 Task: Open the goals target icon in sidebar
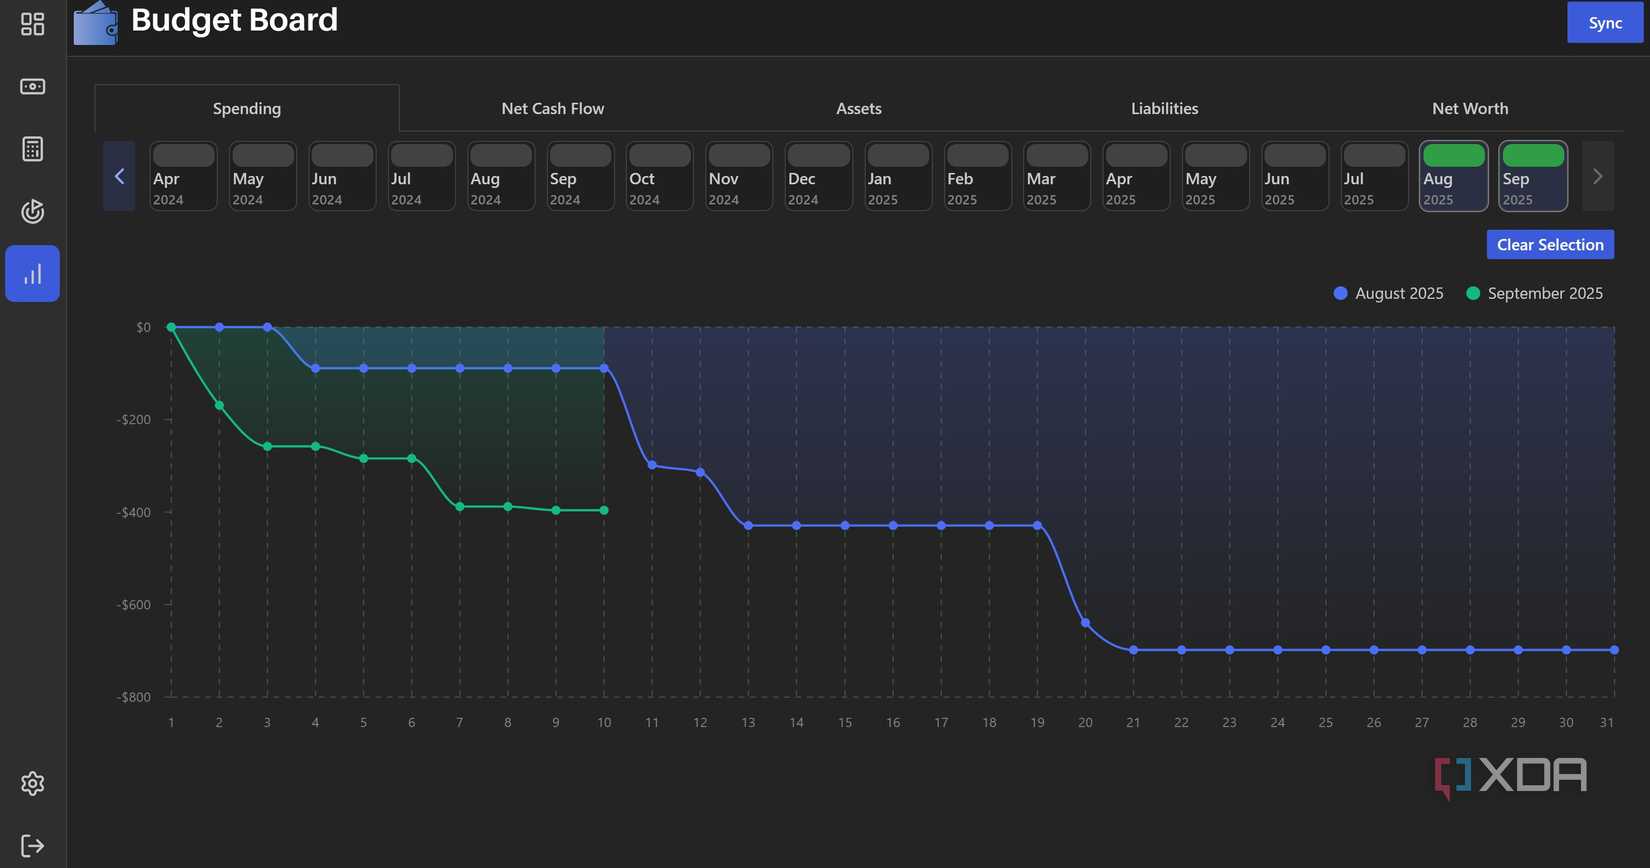32,211
